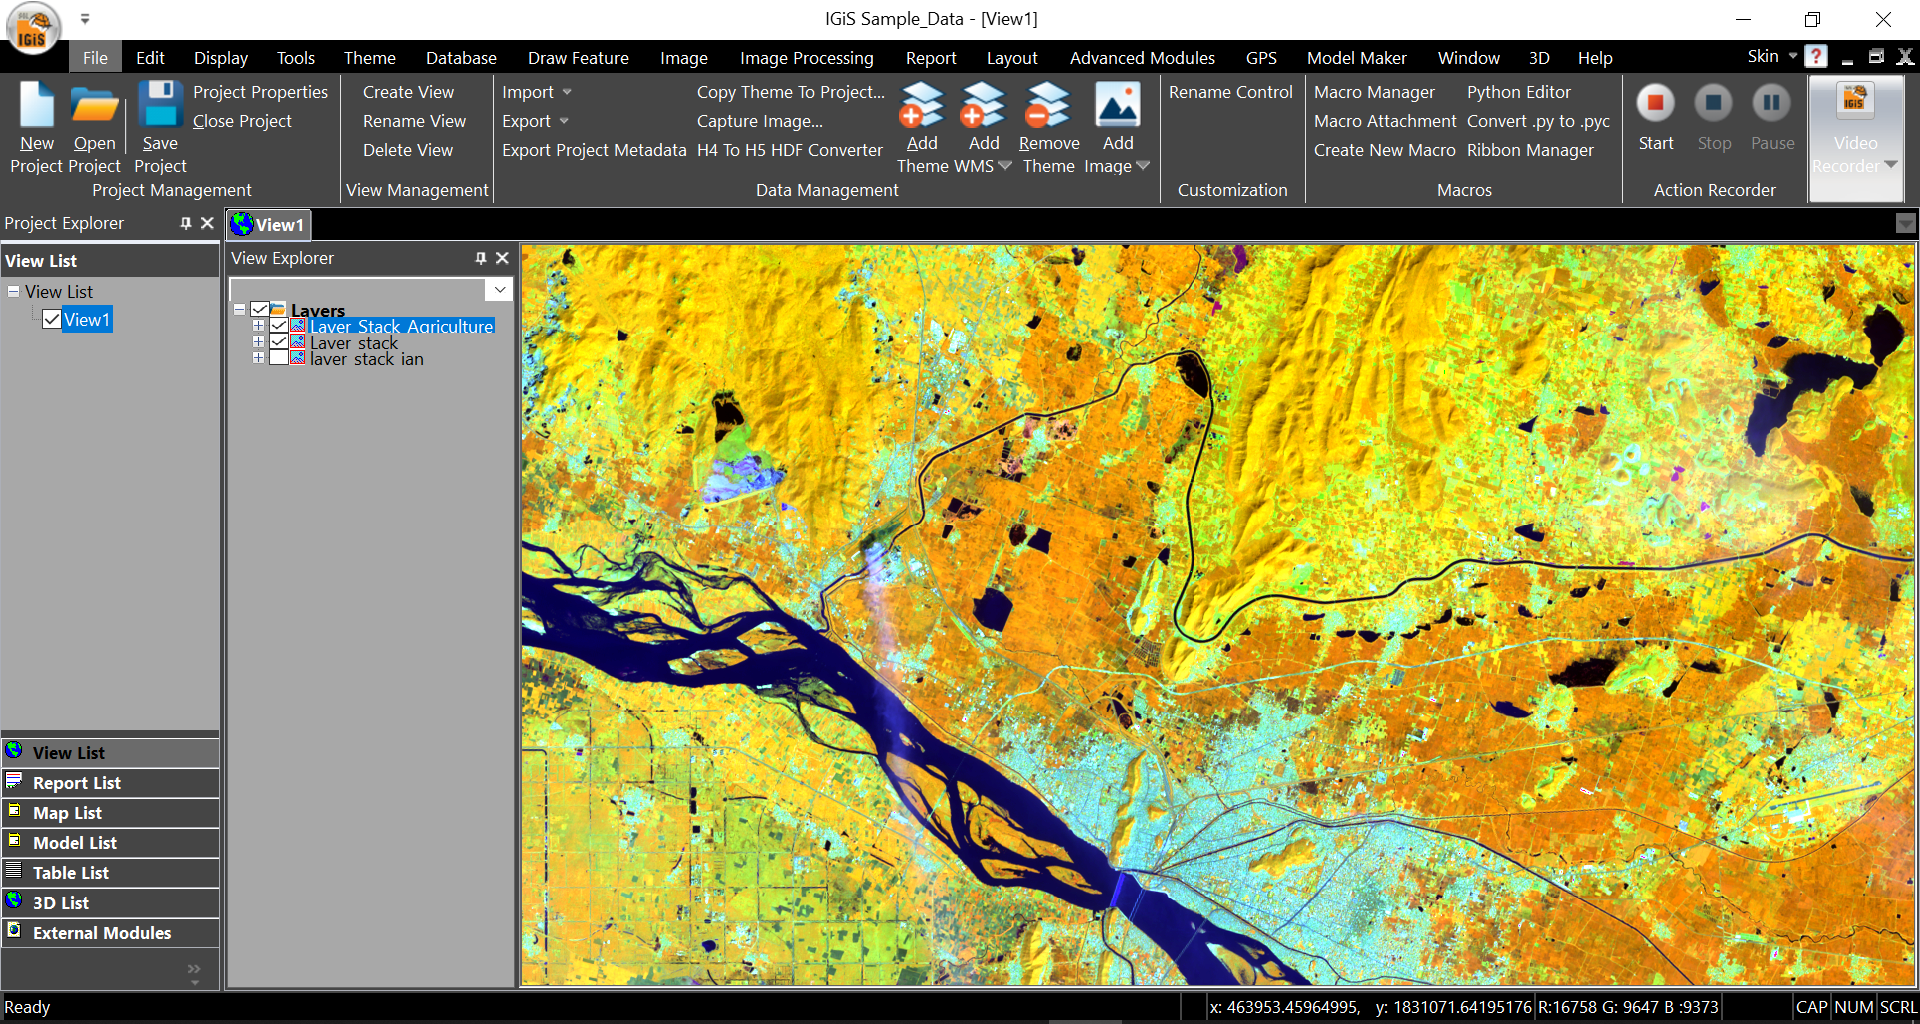Click the help question mark icon
The width and height of the screenshot is (1920, 1024).
click(1817, 57)
